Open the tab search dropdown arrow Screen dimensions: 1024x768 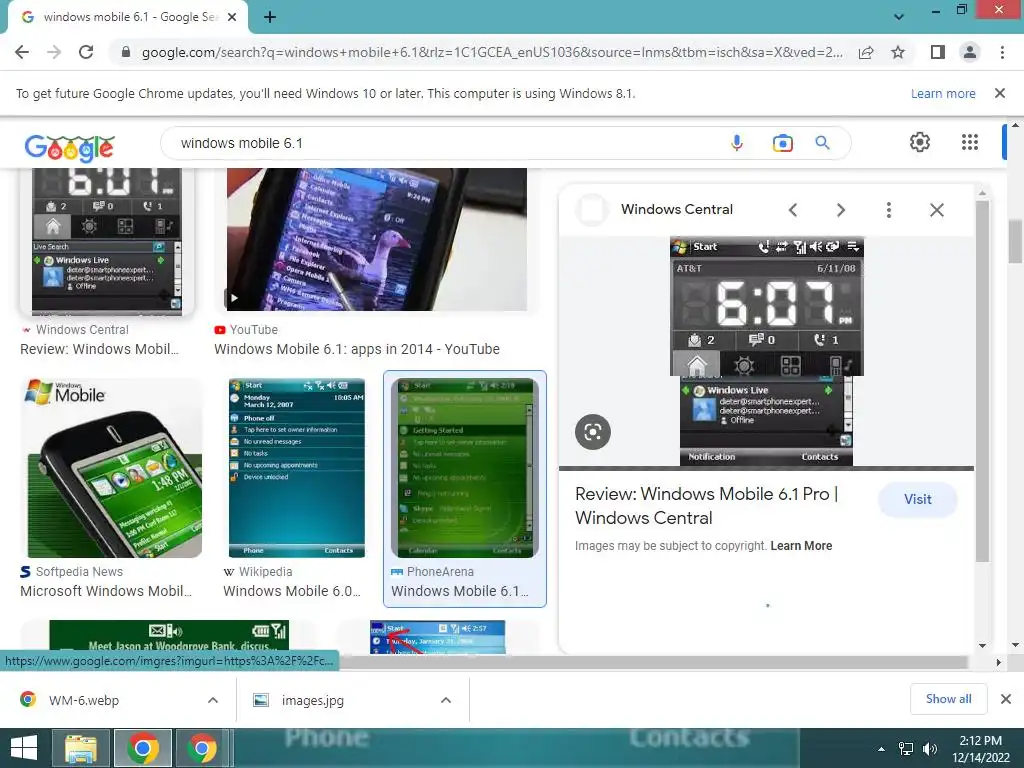(899, 17)
